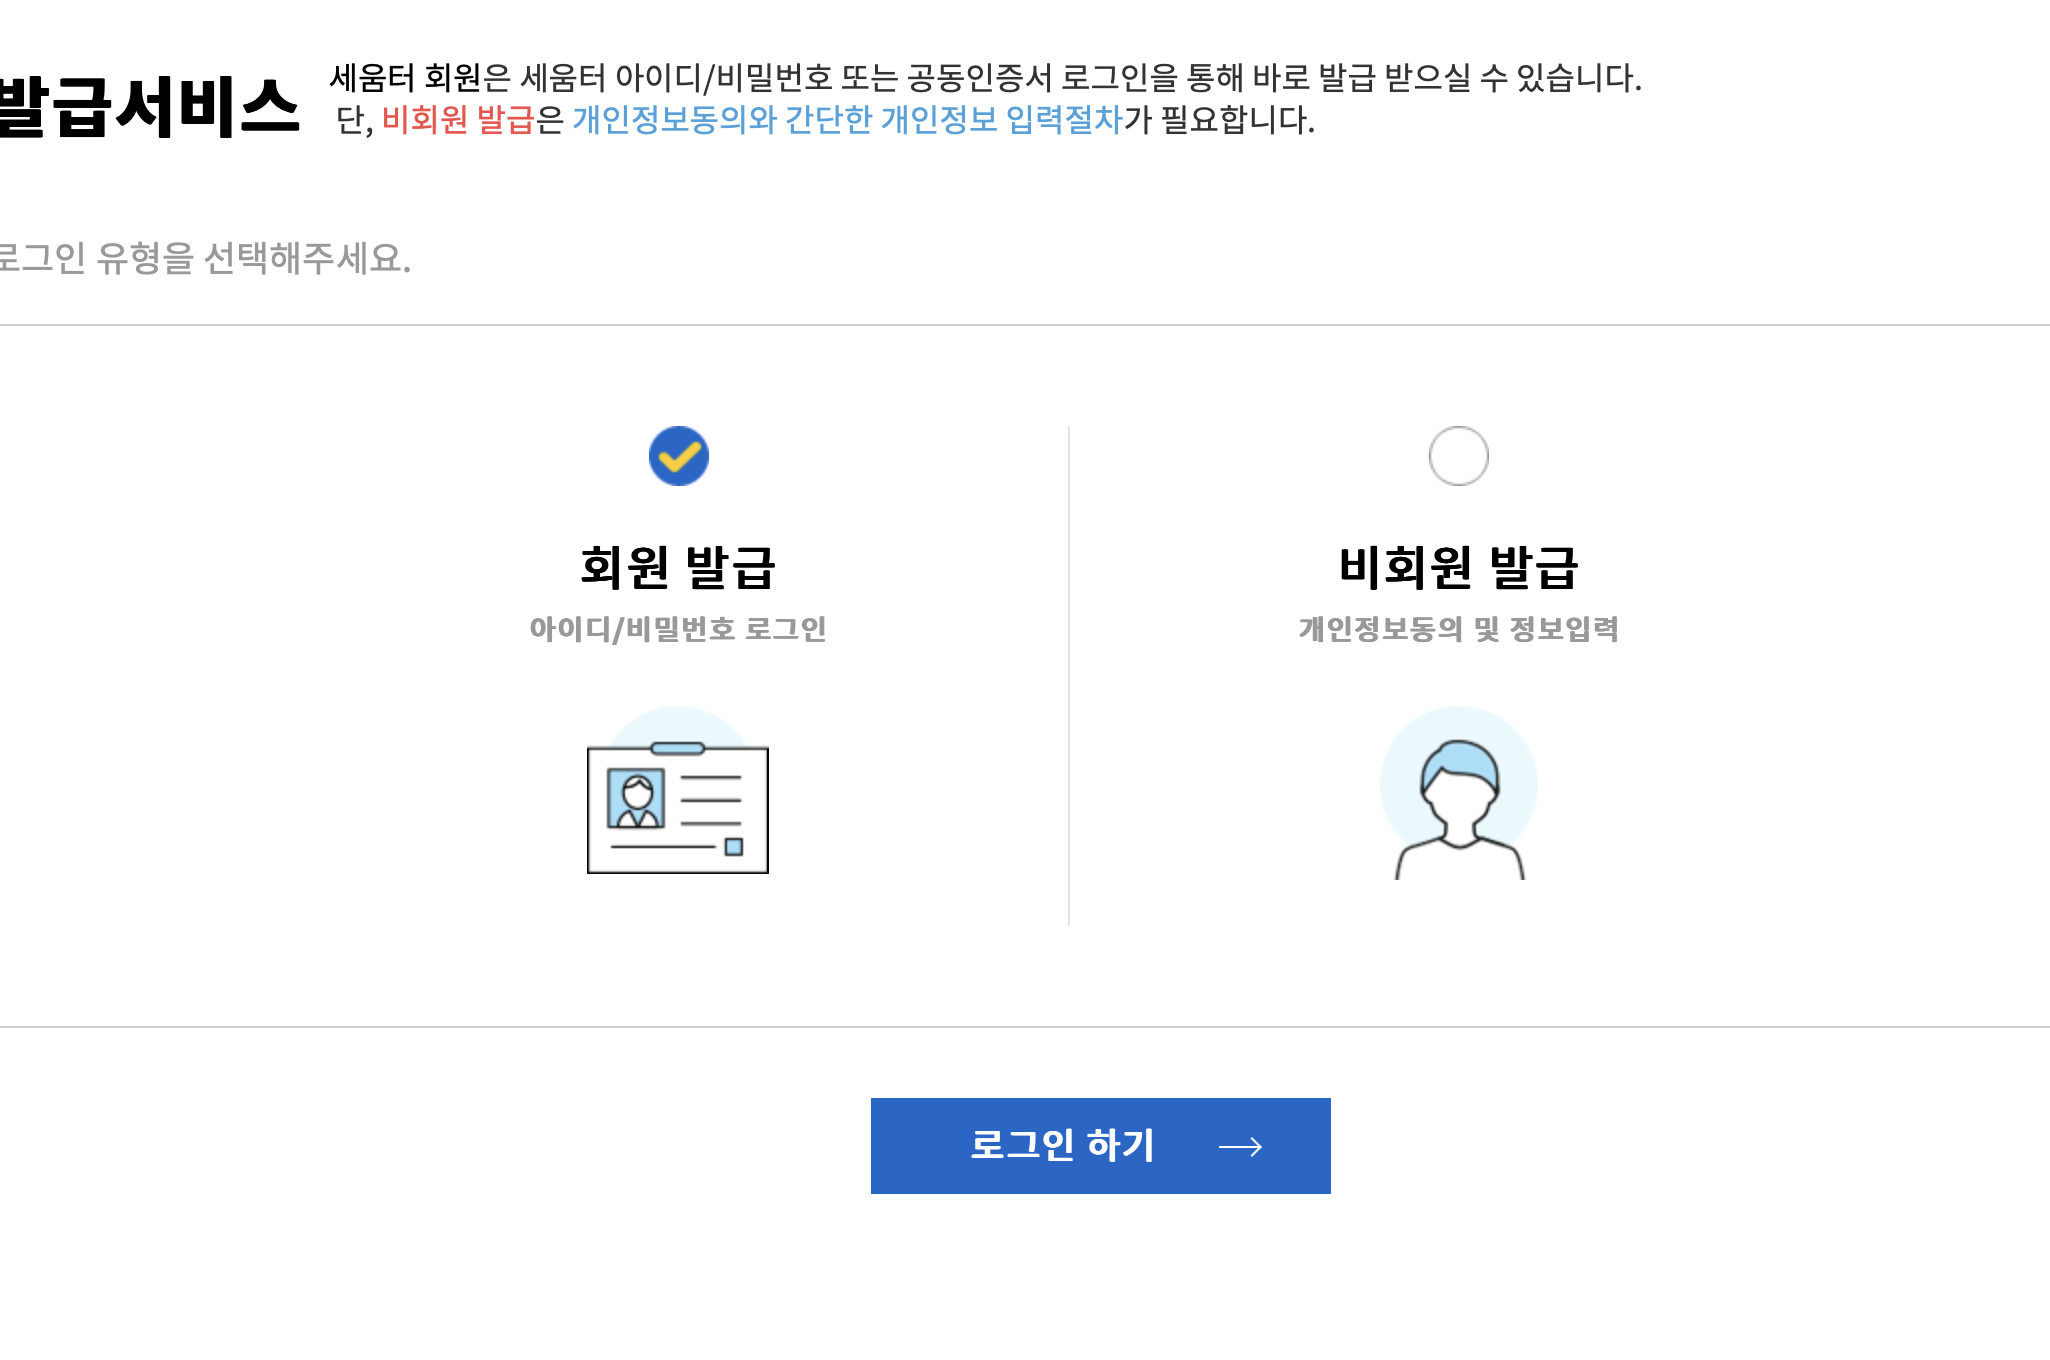Click the 세움터 회원 description sentence
Viewport: 2050px width, 1360px height.
[985, 77]
